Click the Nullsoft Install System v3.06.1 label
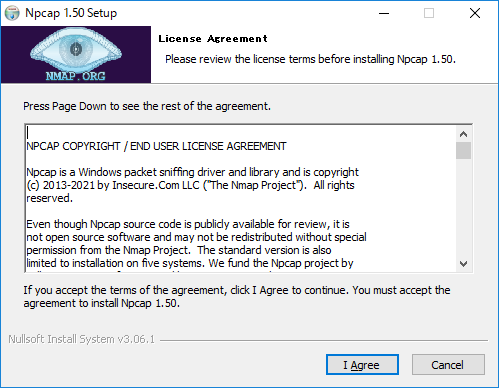499x388 pixels. 82,339
